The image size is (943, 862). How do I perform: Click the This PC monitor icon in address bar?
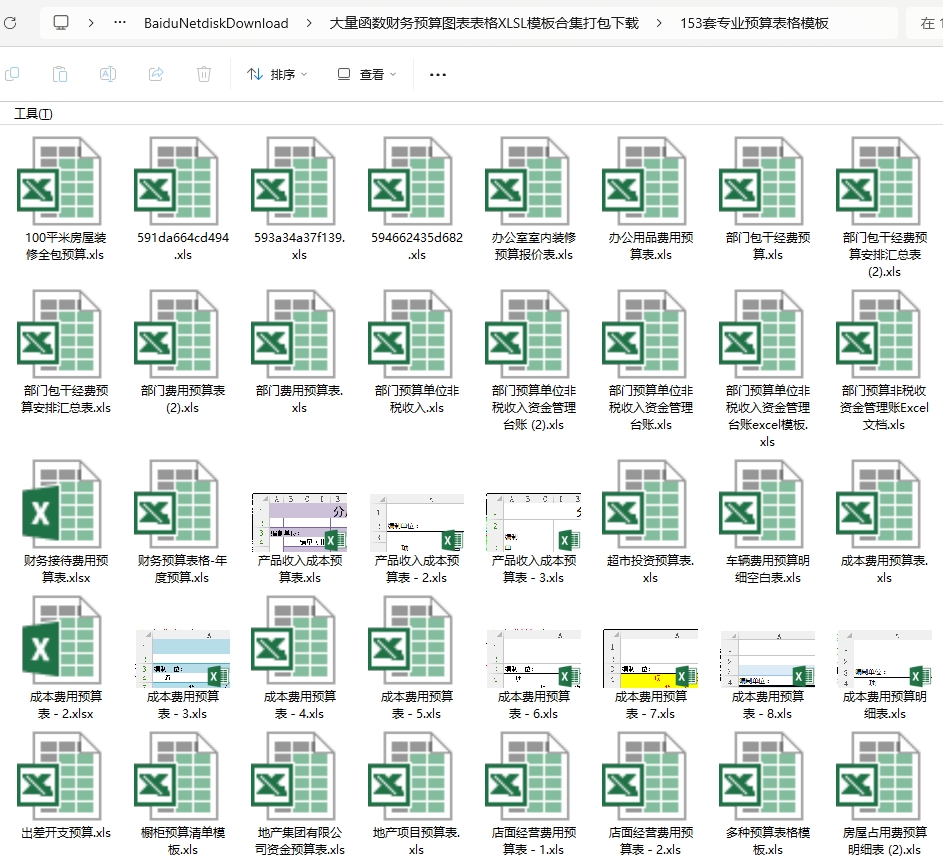tap(62, 22)
